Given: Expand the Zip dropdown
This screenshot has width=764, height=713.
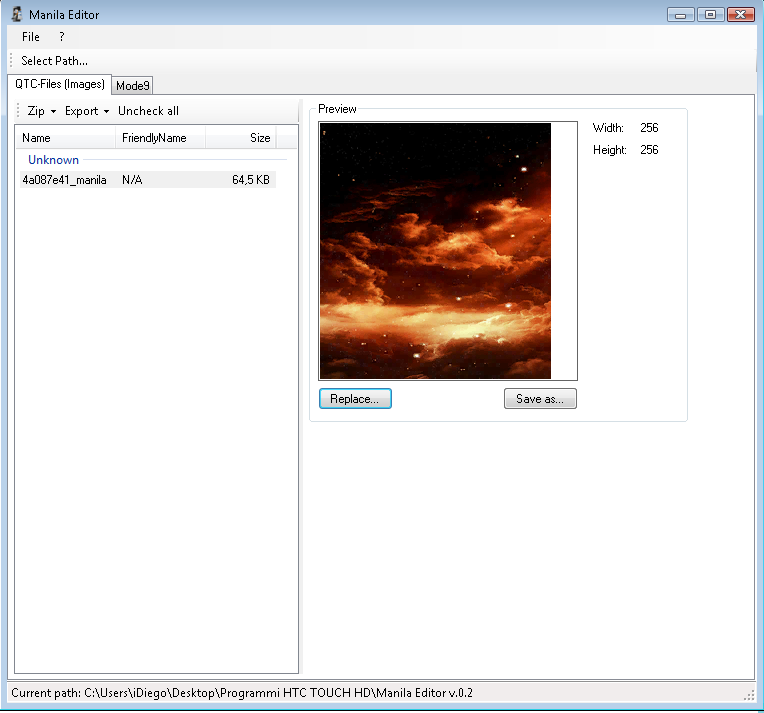Looking at the screenshot, I should point(41,111).
